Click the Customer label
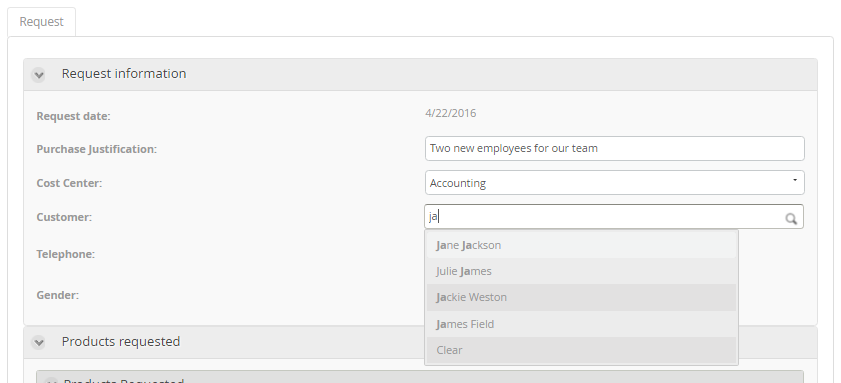841x383 pixels. (x=64, y=217)
